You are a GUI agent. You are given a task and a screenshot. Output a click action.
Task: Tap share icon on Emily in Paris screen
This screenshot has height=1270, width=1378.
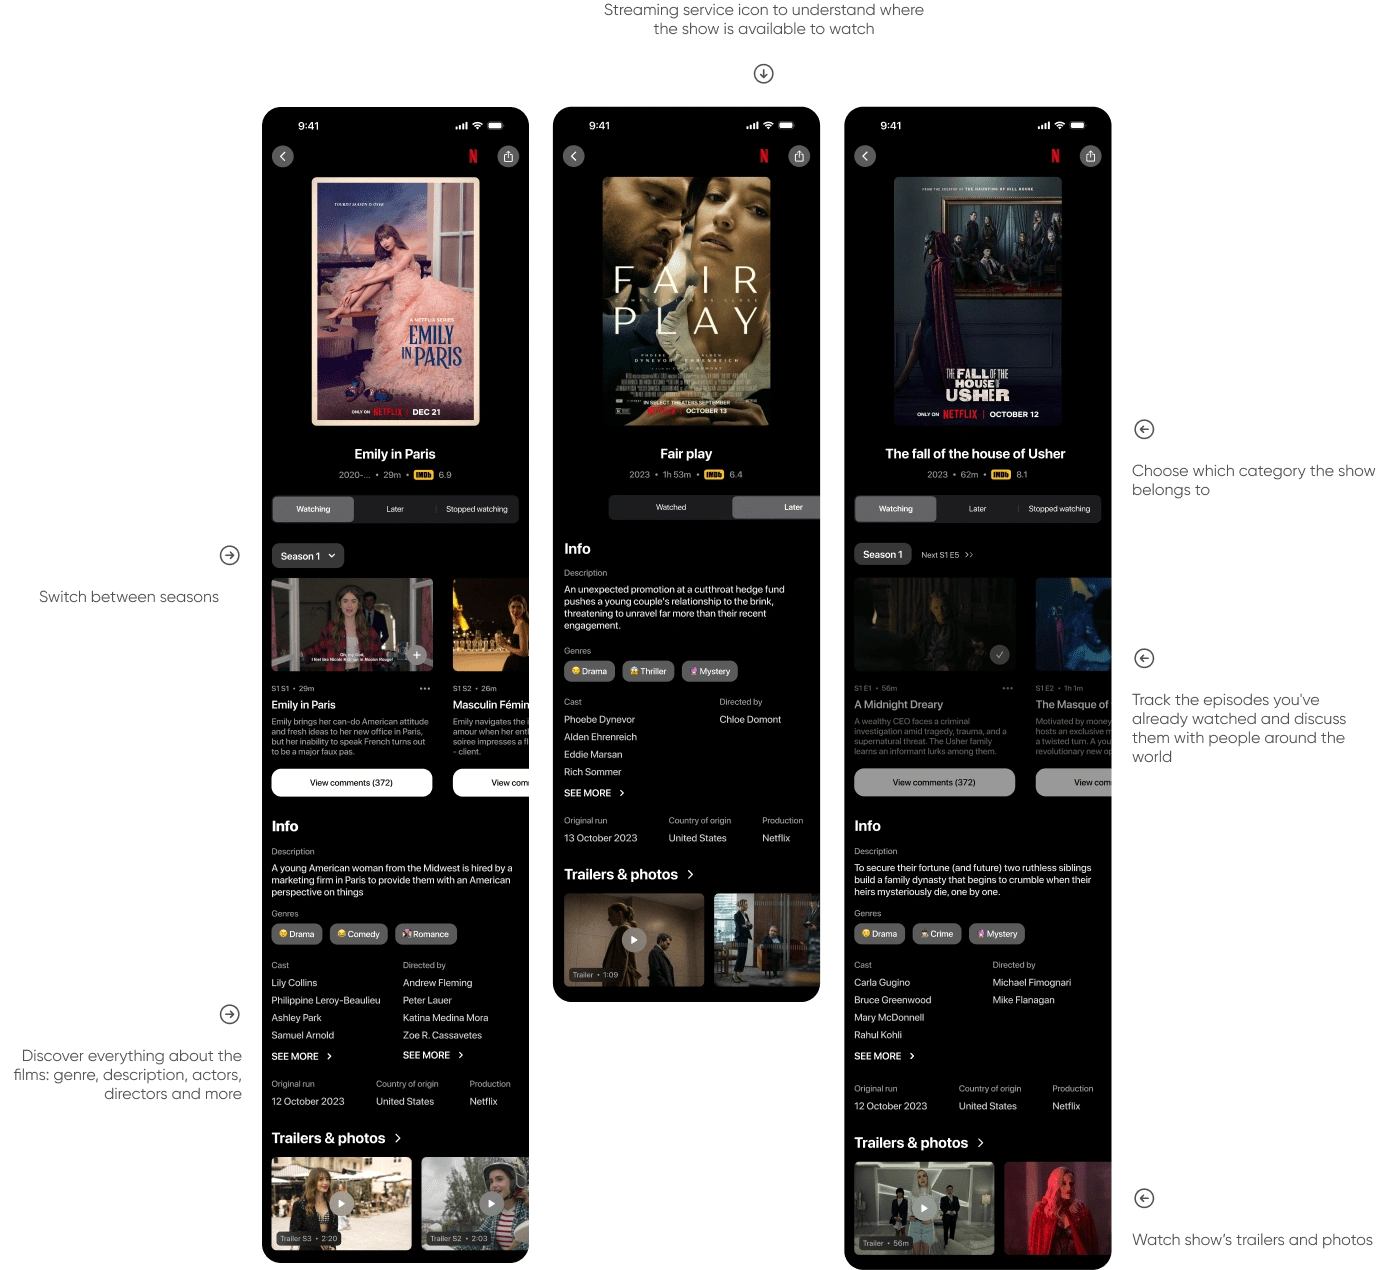508,156
